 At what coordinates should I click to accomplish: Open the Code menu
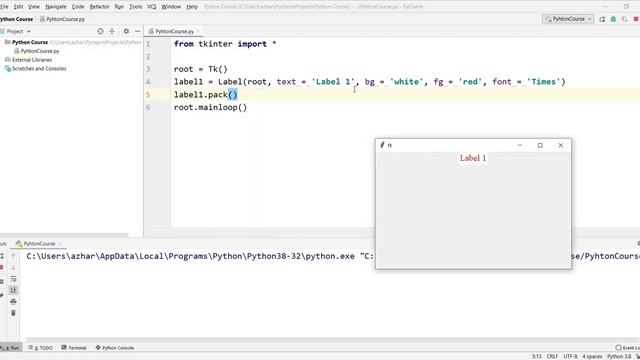click(x=78, y=7)
